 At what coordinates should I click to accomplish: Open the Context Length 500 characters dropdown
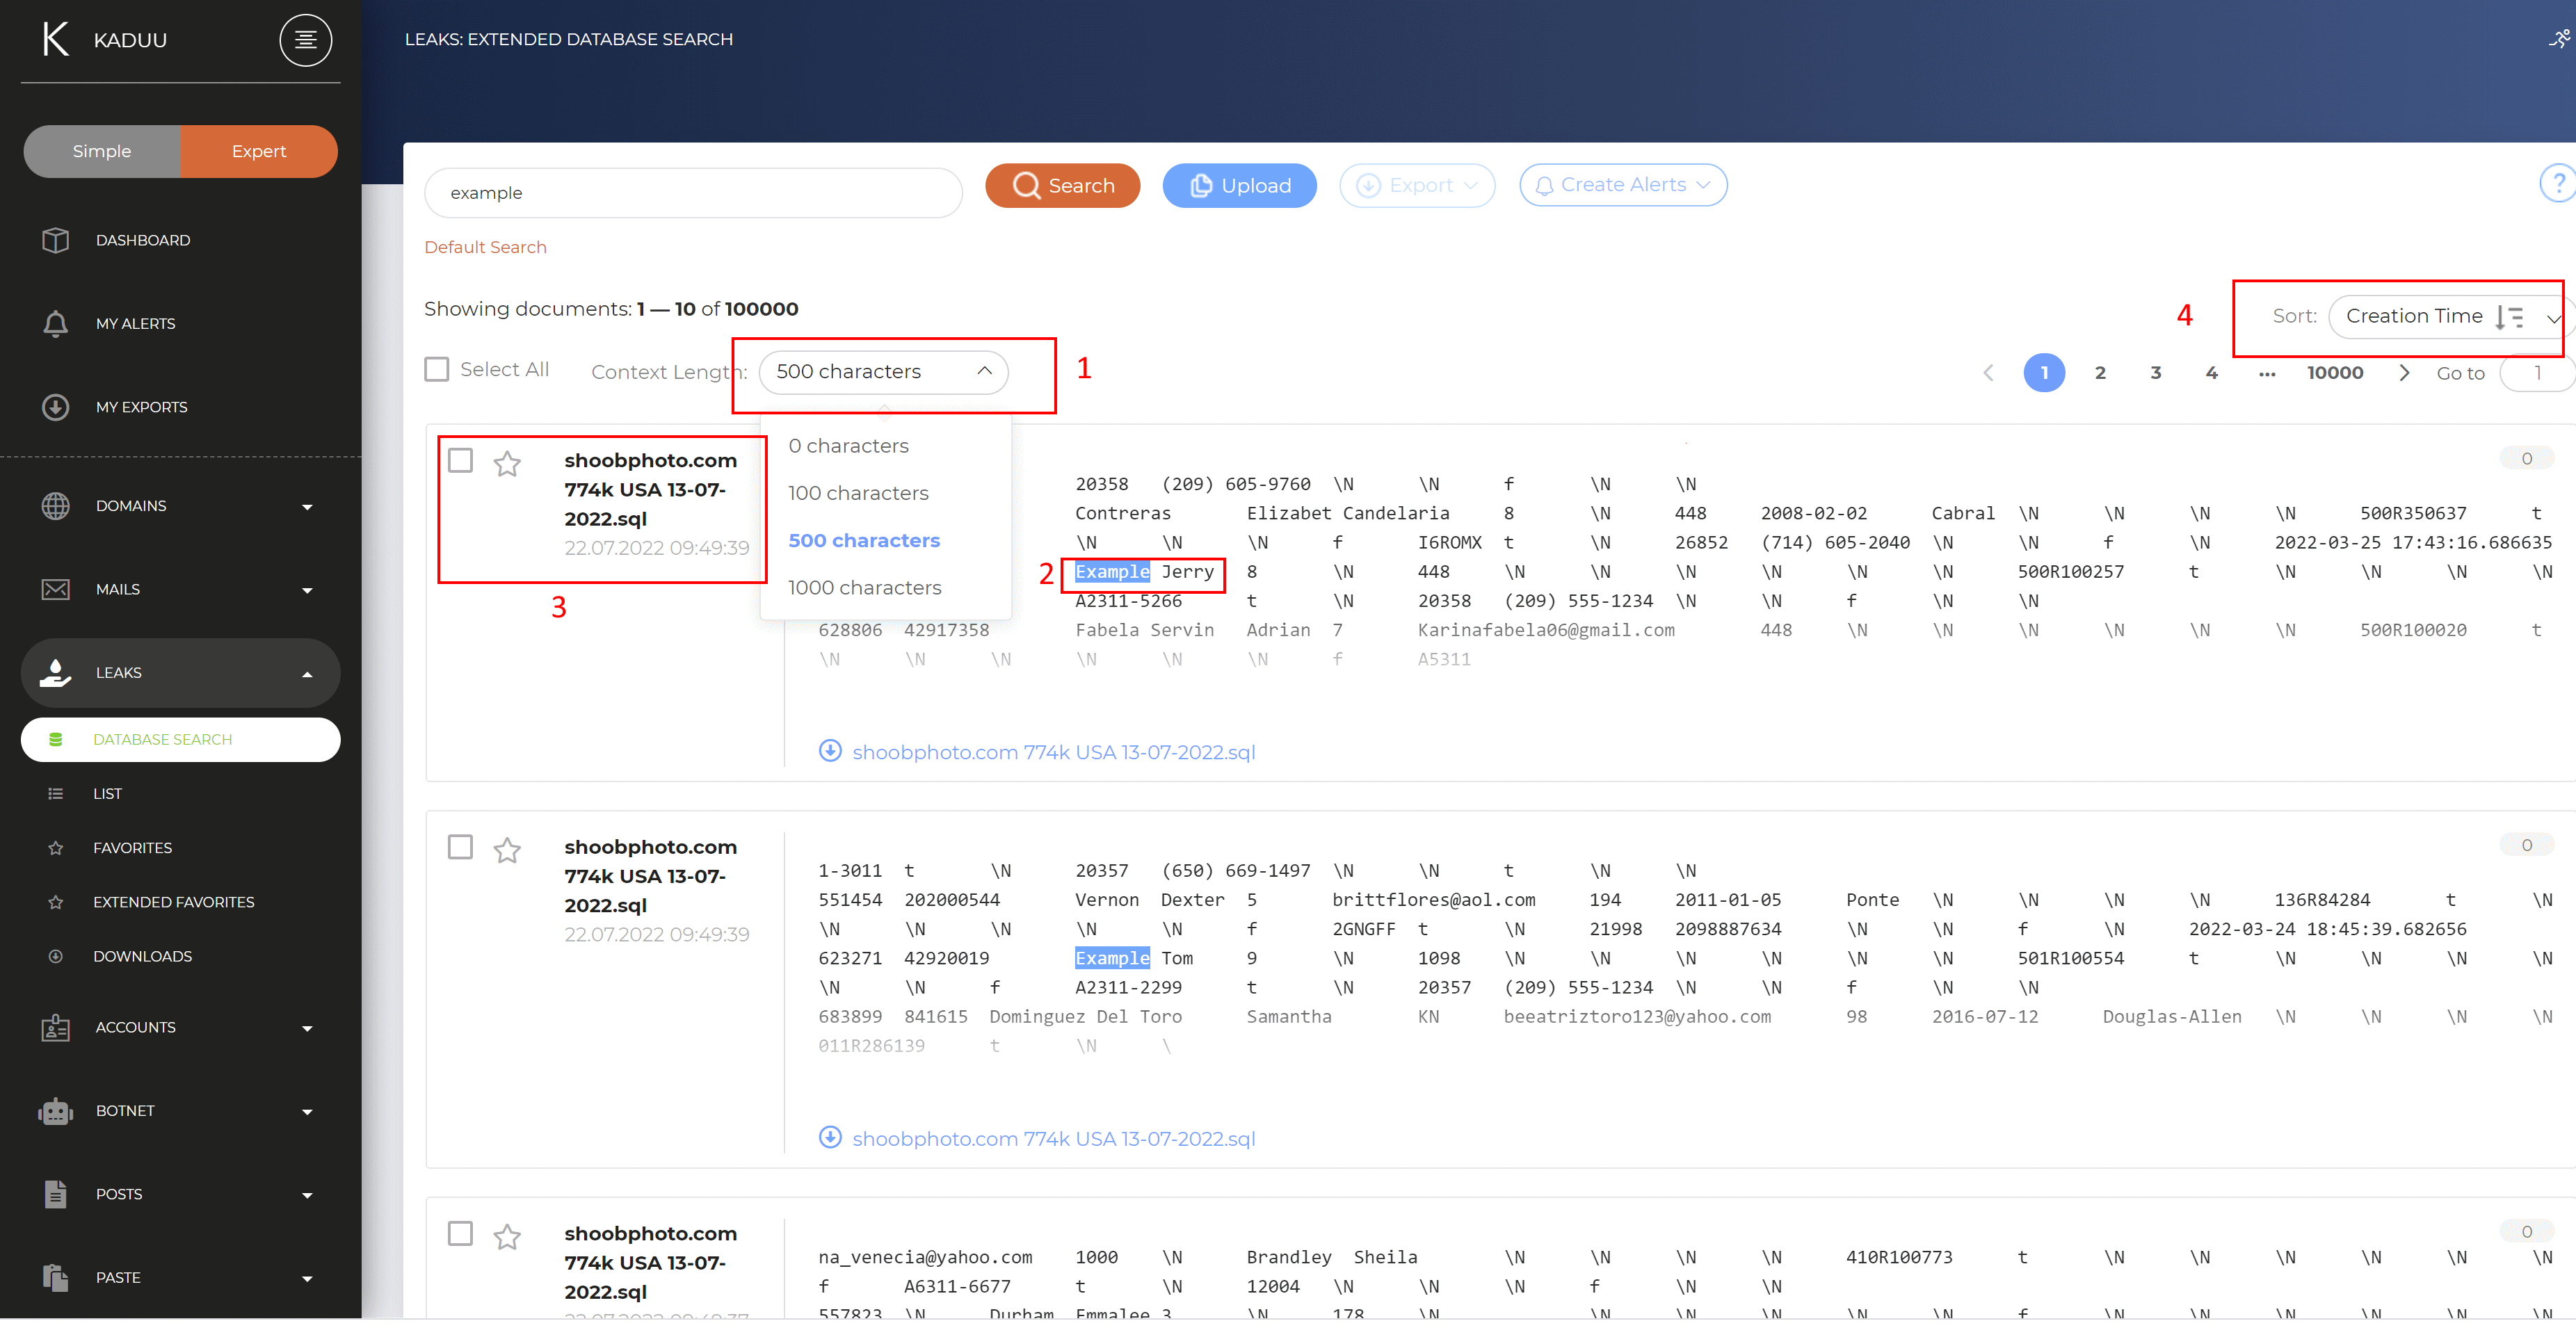pos(883,371)
